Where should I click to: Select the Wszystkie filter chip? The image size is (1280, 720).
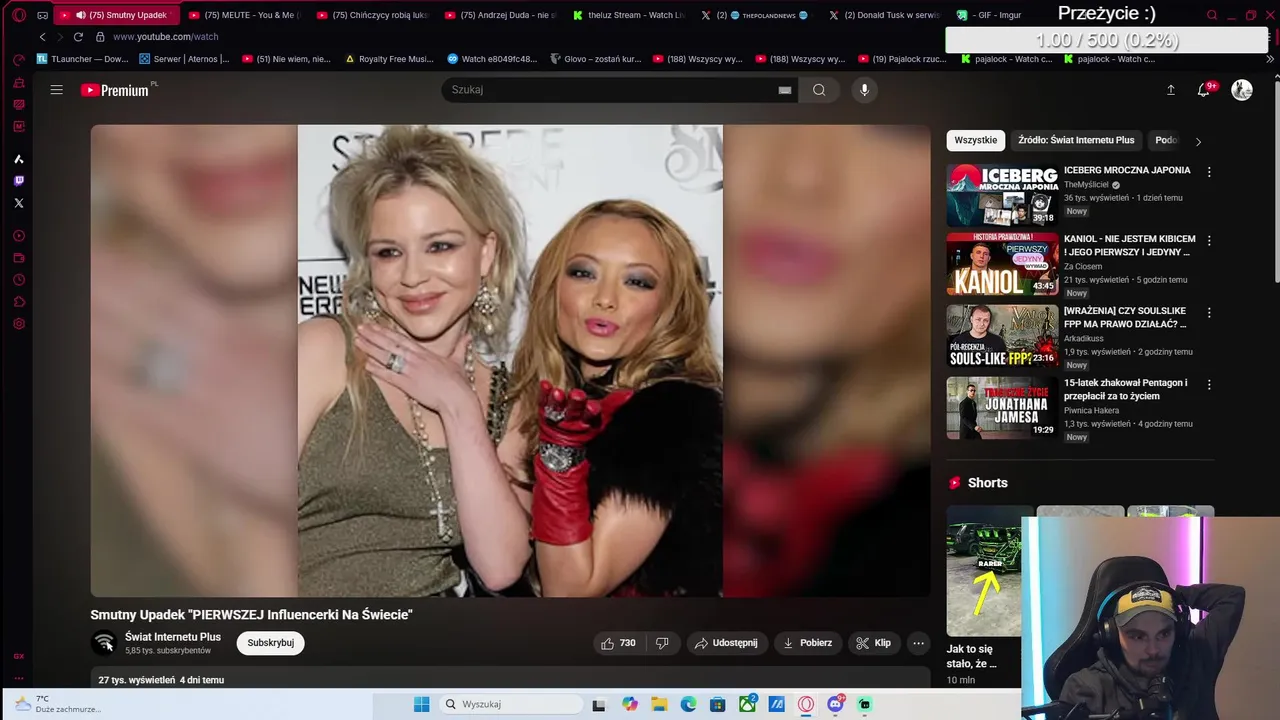coord(975,140)
